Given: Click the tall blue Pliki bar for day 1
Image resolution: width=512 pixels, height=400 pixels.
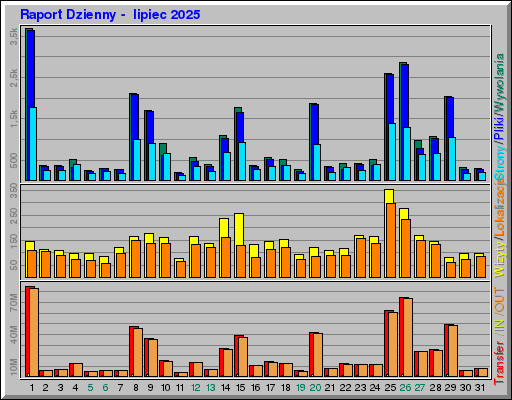Looking at the screenshot, I should pos(31,68).
